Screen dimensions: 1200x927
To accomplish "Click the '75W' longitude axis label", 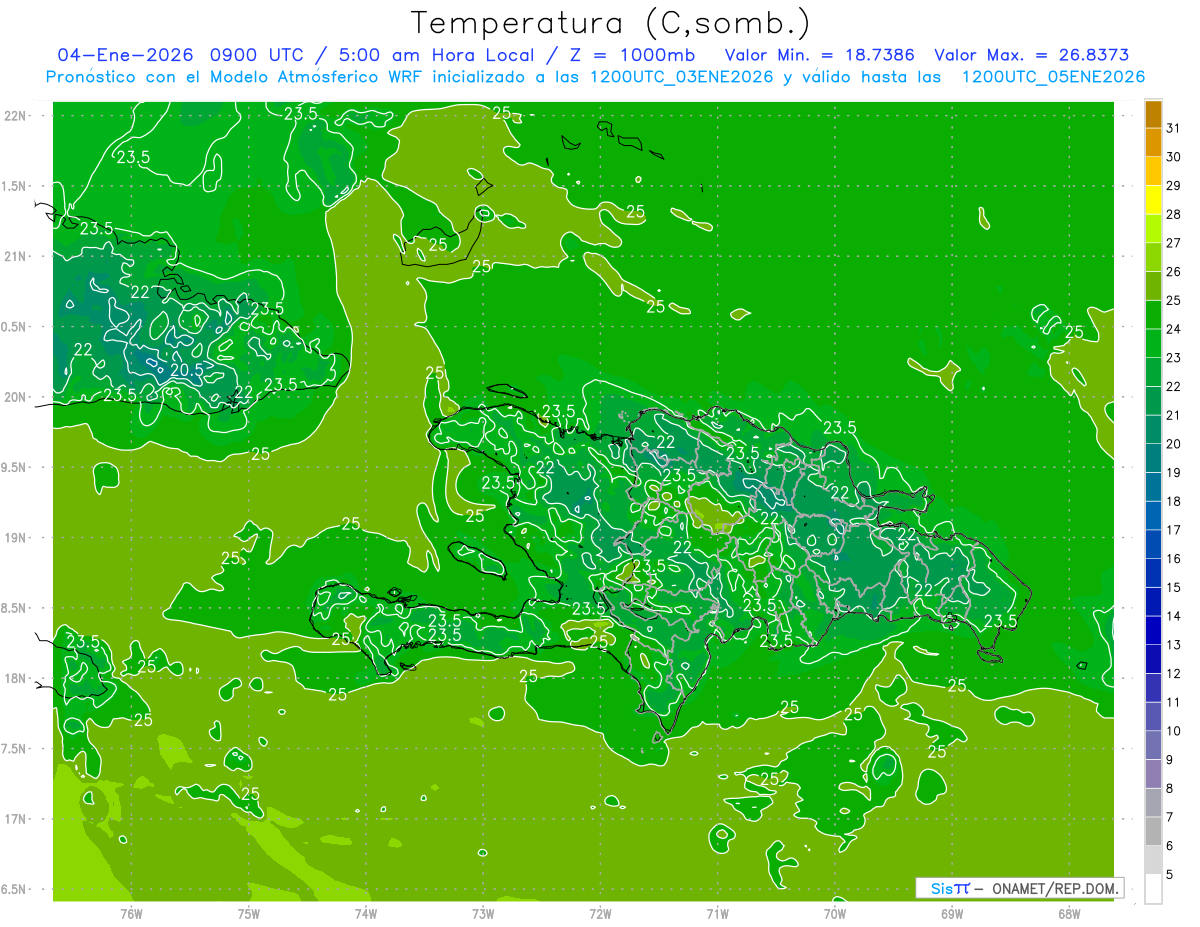I will coord(249,913).
